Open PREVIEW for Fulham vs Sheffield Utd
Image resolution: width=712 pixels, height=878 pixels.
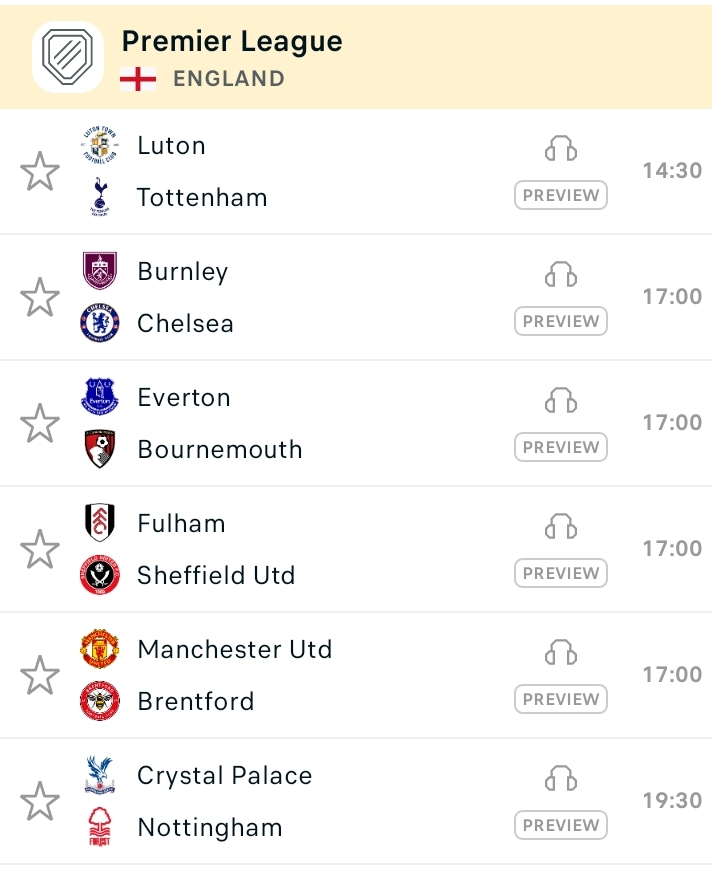(561, 573)
